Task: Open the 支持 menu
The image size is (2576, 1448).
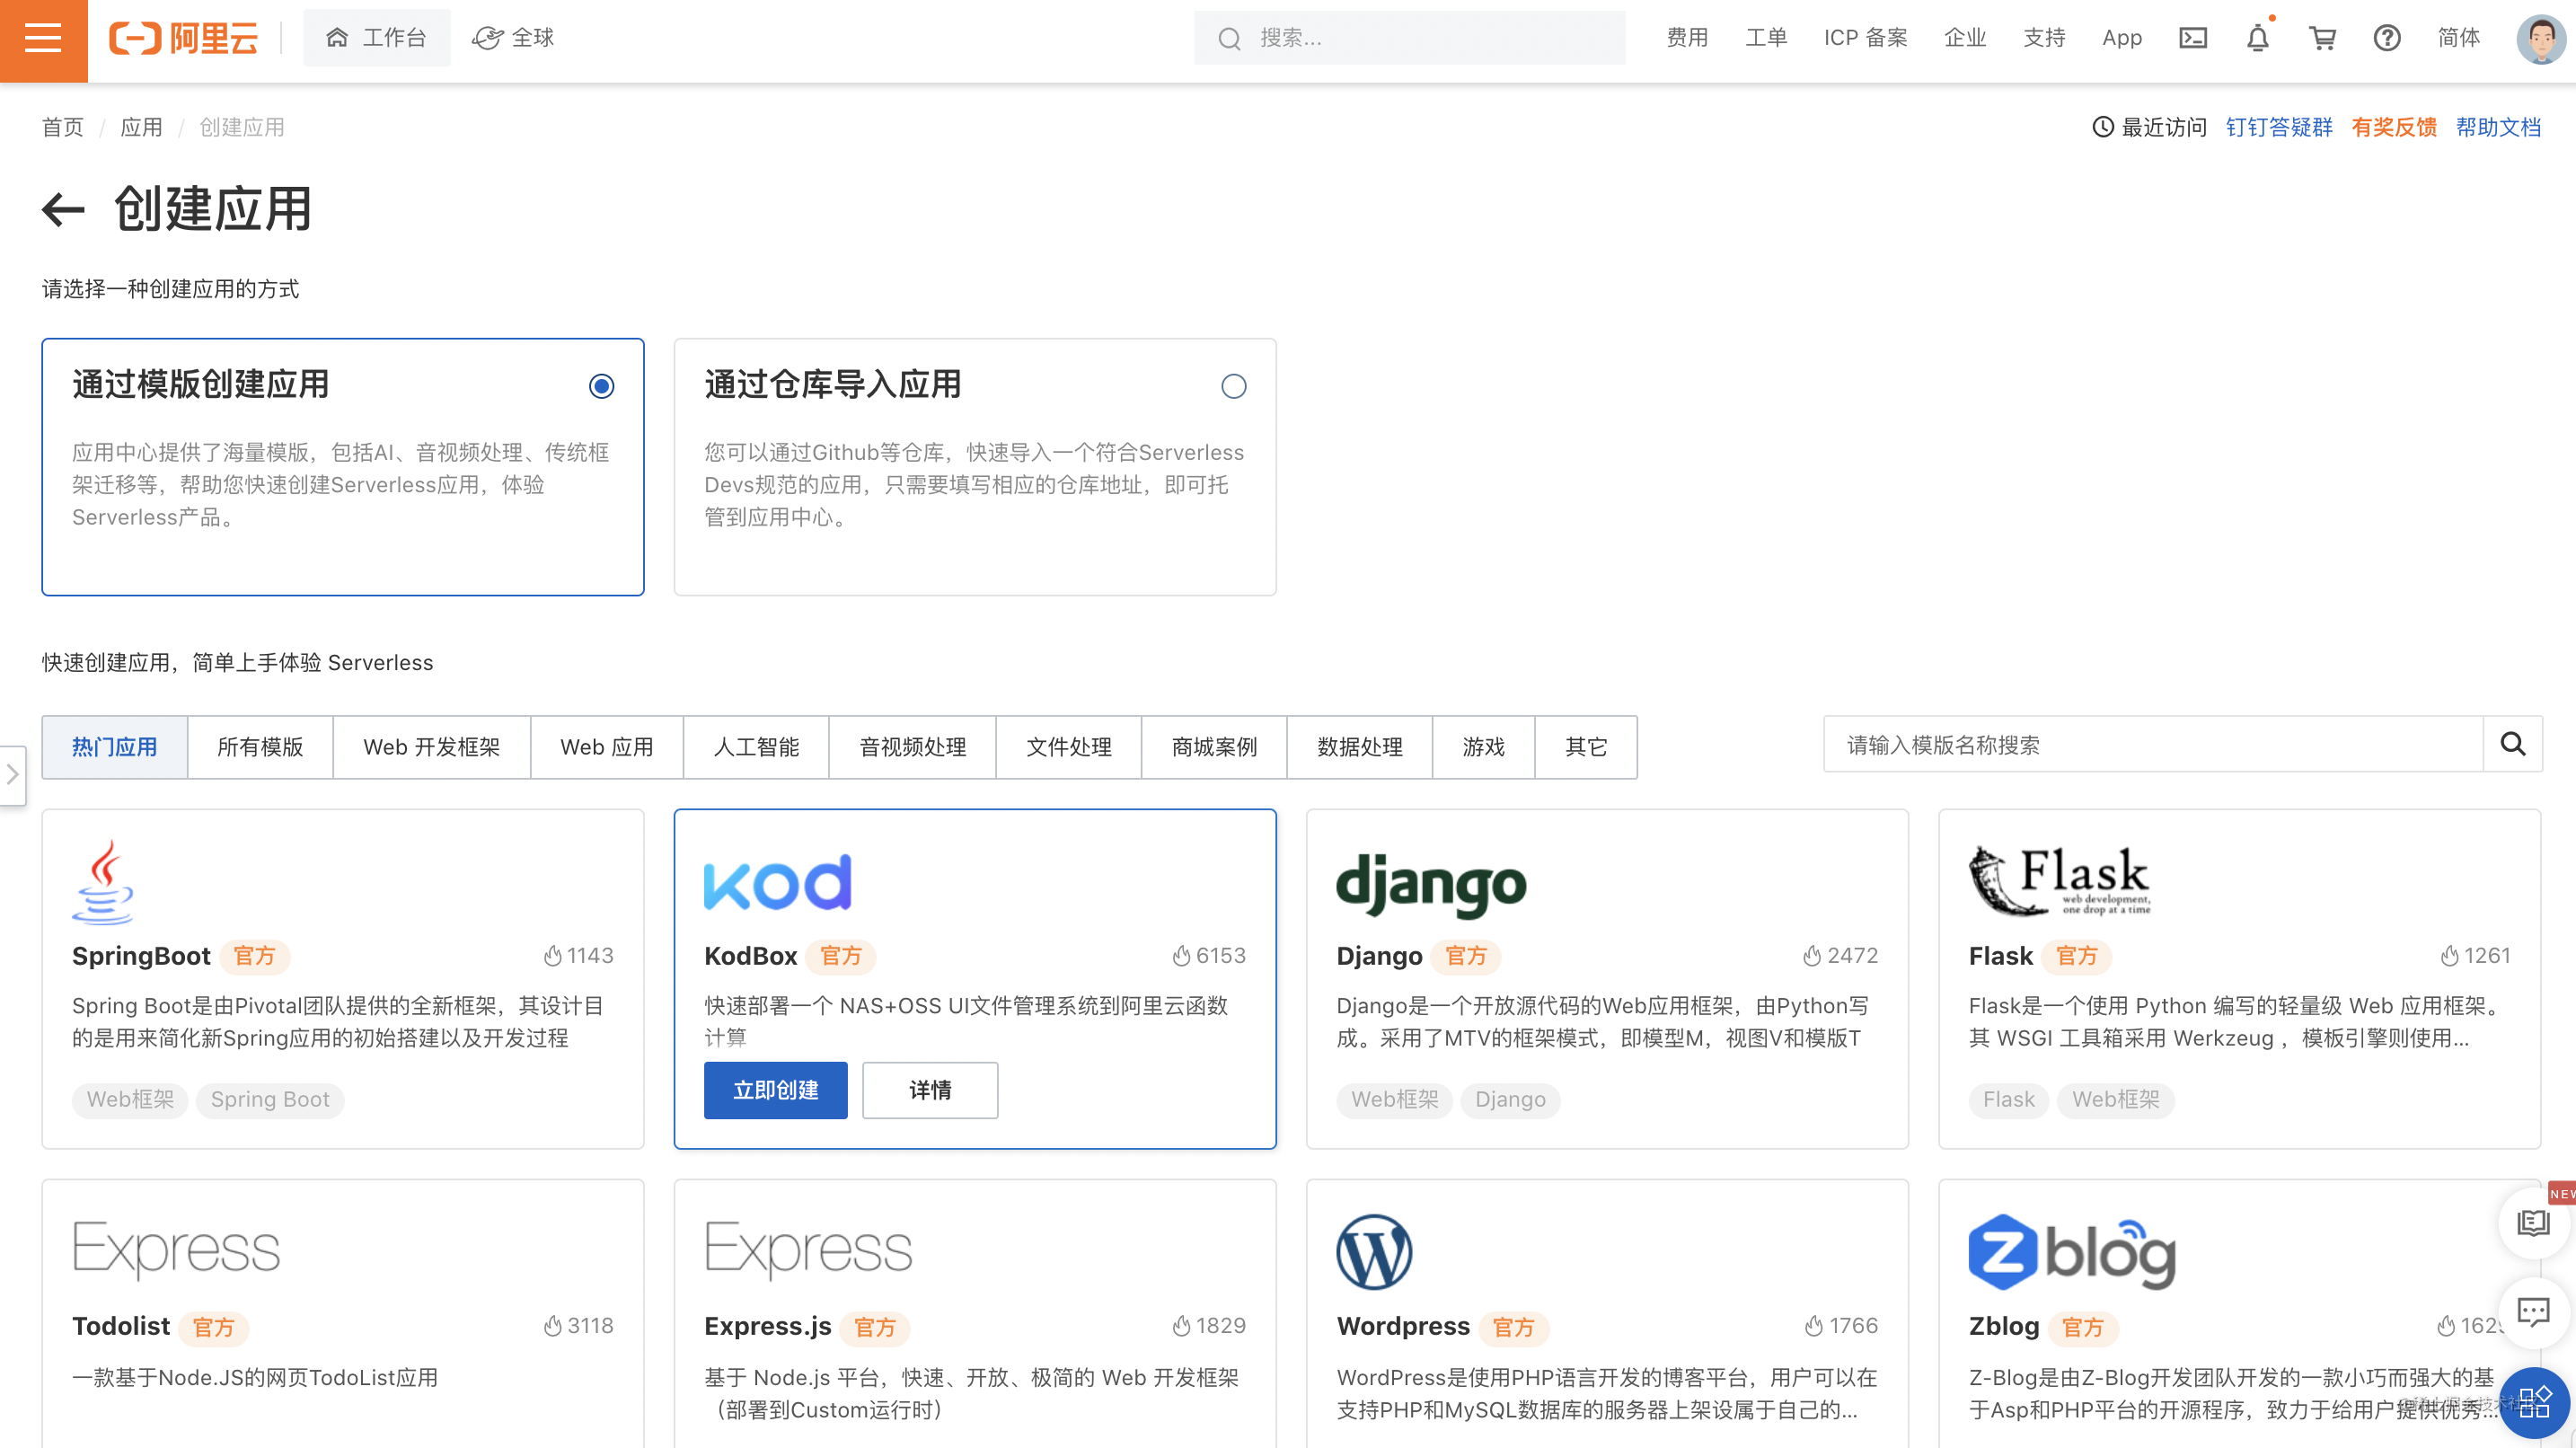Action: [x=2044, y=38]
